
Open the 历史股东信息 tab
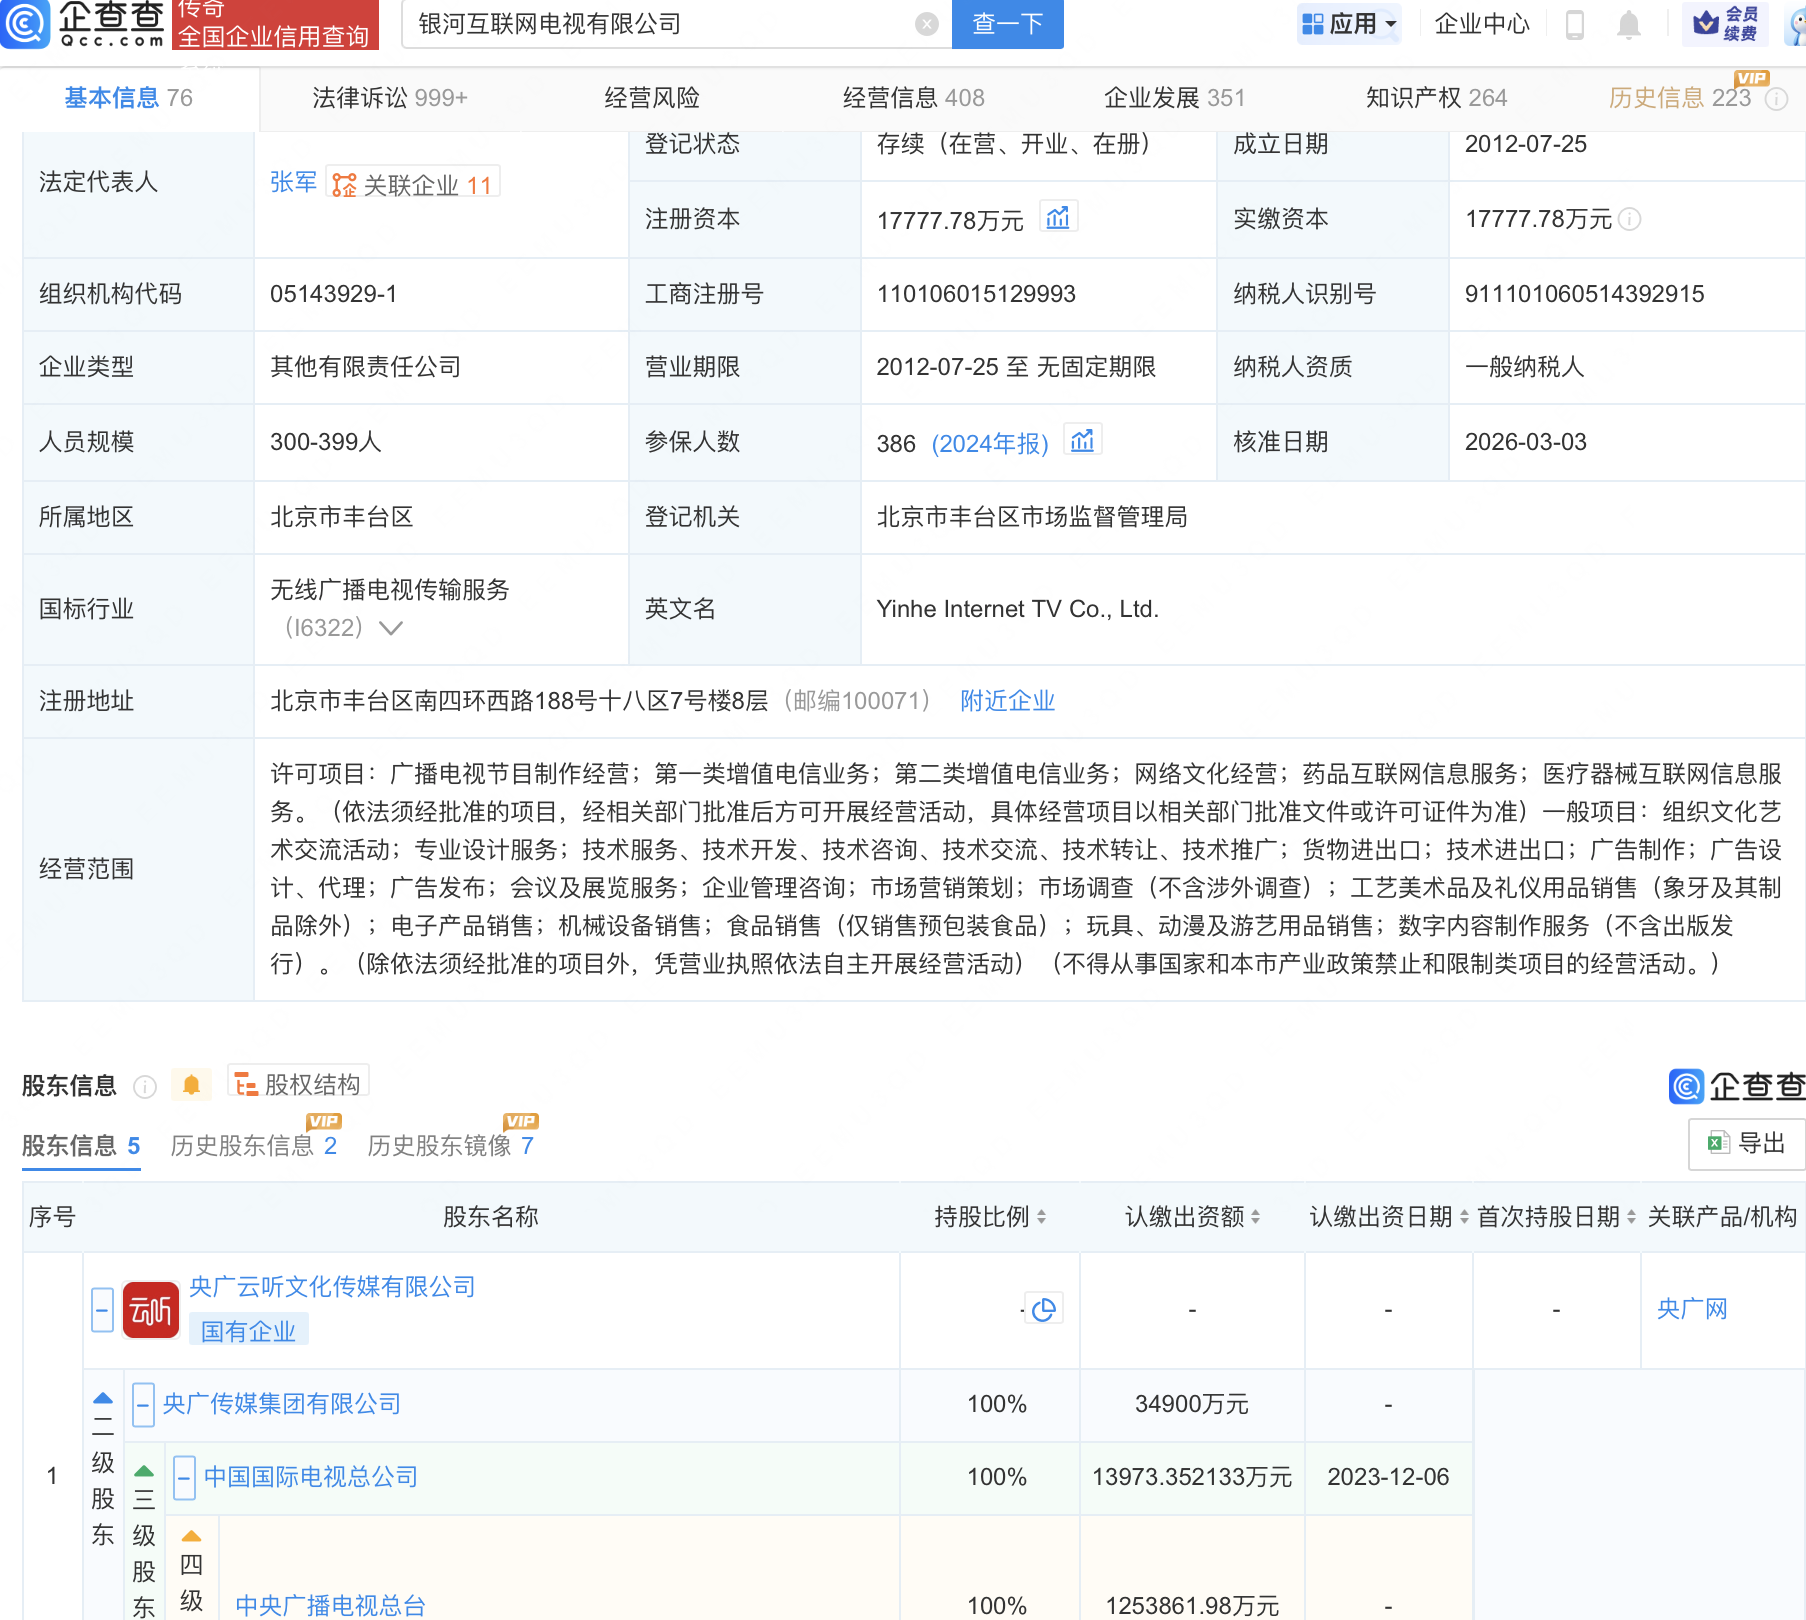[x=253, y=1145]
